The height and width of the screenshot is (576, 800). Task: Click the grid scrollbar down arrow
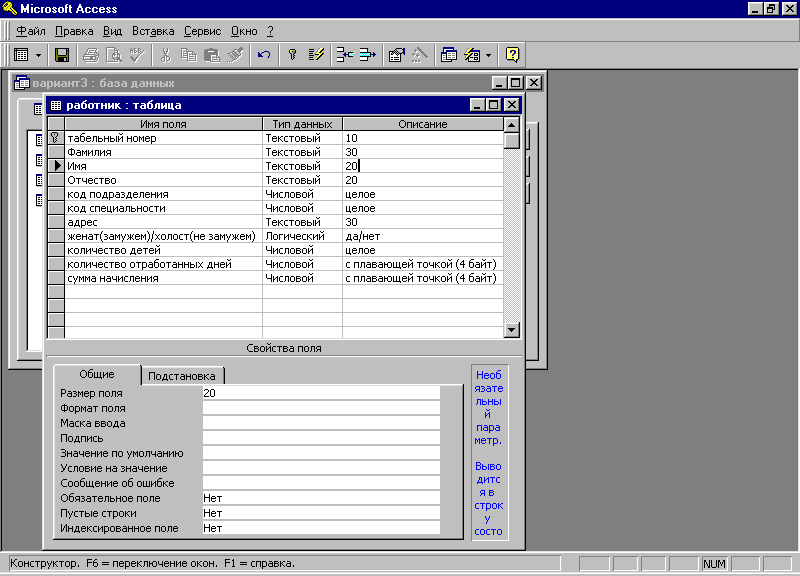coord(512,330)
